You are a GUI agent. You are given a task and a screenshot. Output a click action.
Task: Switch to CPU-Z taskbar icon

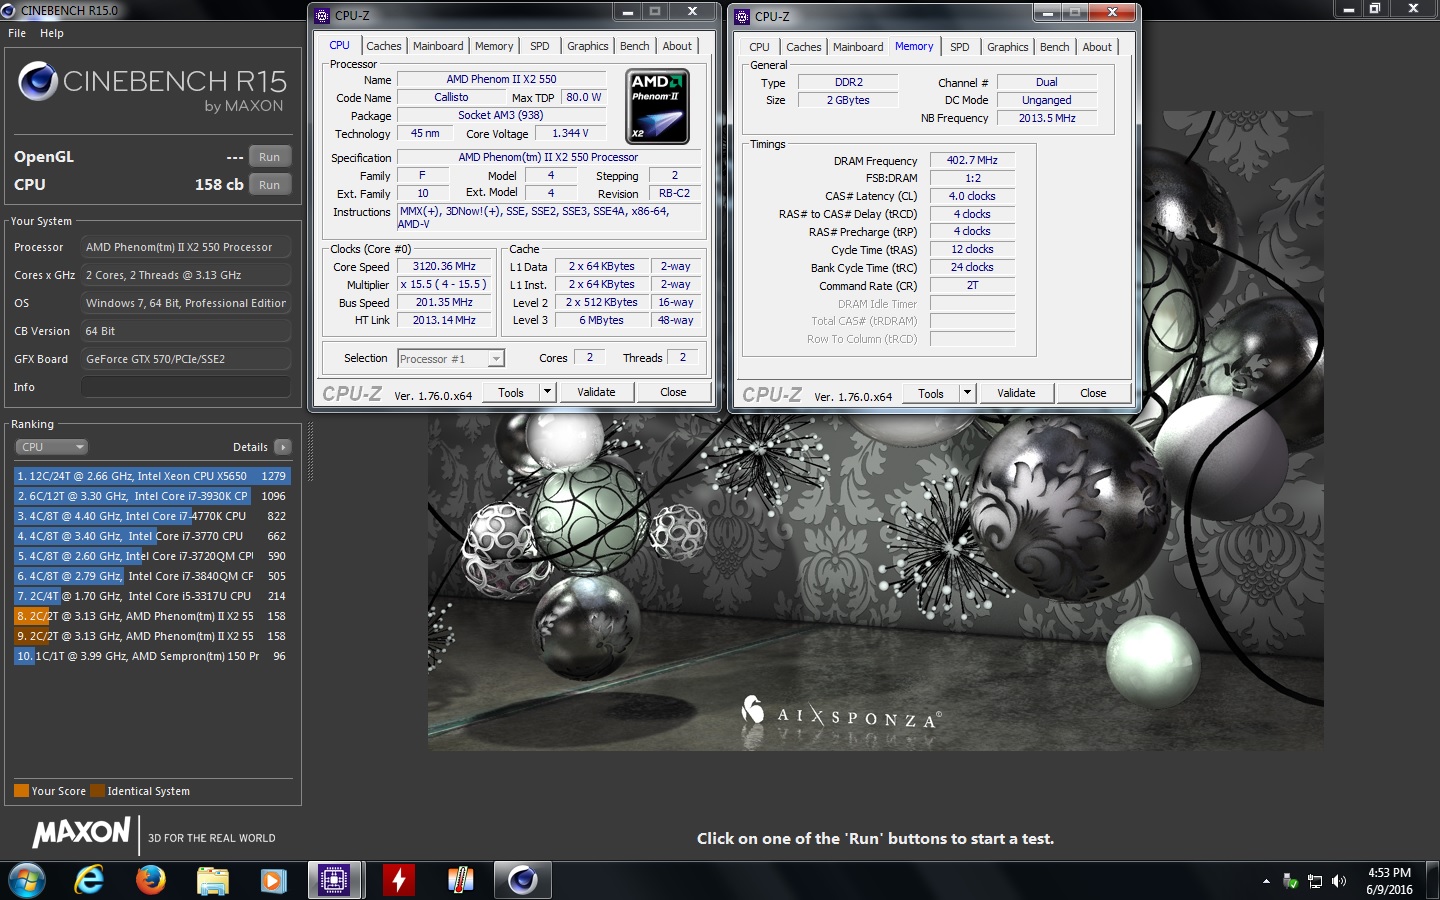click(334, 881)
